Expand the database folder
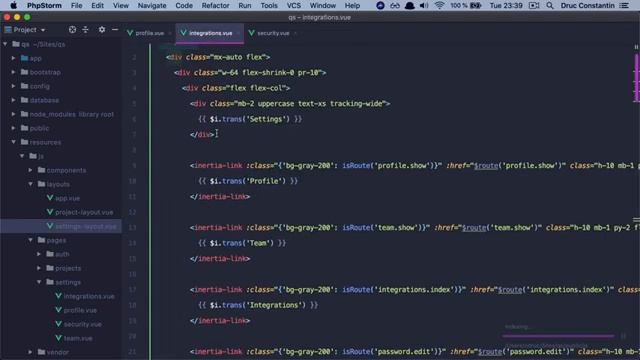Image resolution: width=640 pixels, height=360 pixels. click(13, 100)
